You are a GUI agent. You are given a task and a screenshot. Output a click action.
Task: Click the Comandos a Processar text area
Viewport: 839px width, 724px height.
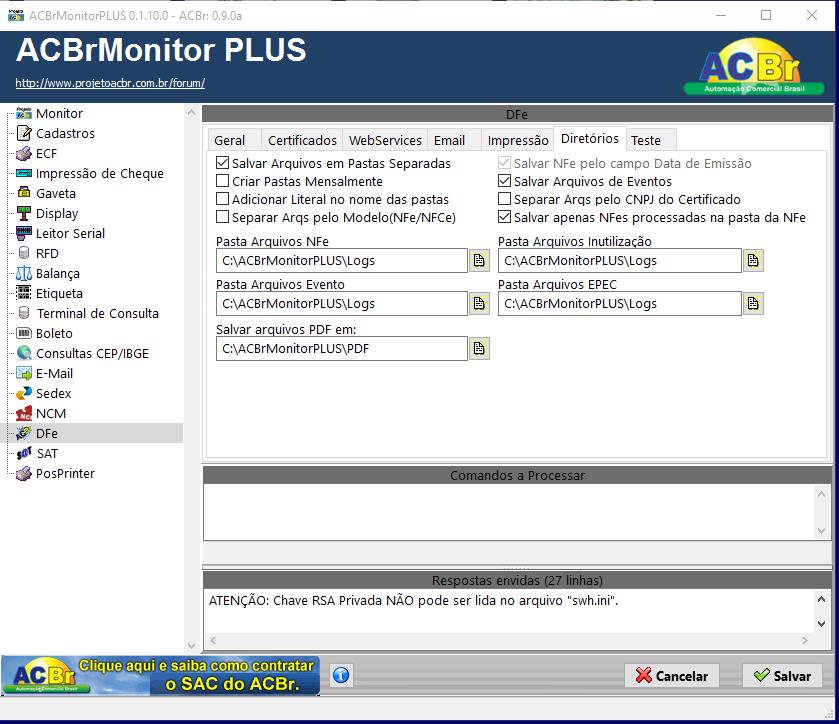[509, 512]
